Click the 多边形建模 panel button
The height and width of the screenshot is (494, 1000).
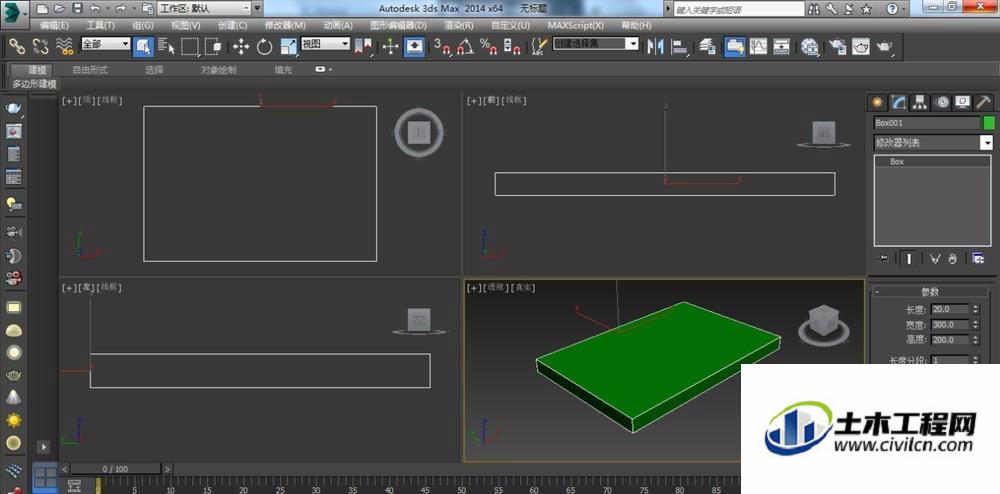[34, 84]
